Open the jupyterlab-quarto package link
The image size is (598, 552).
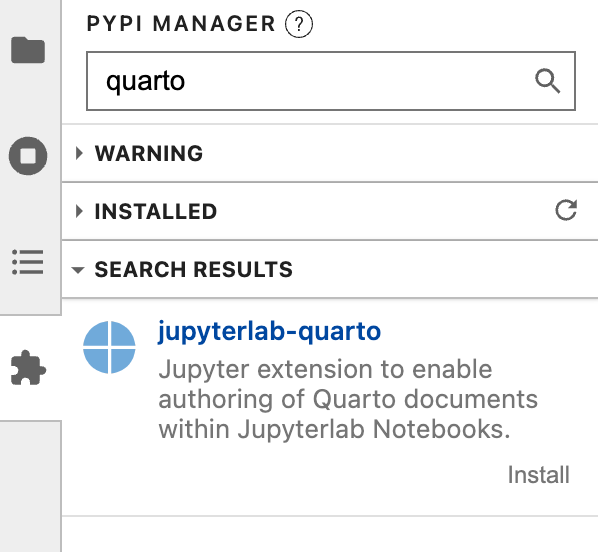coord(269,332)
